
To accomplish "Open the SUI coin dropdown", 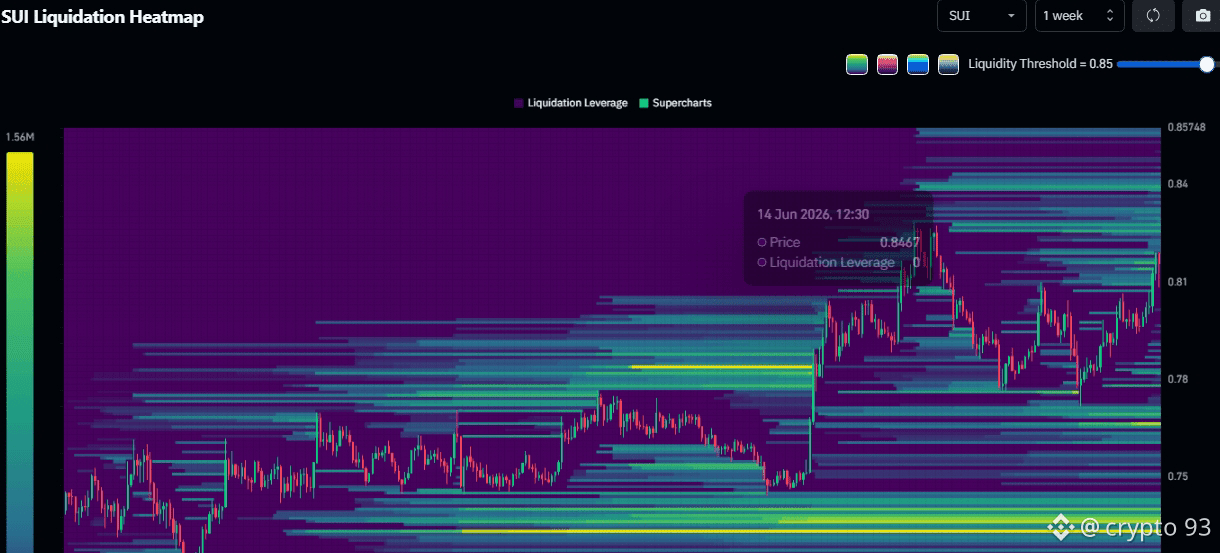I will pyautogui.click(x=981, y=16).
